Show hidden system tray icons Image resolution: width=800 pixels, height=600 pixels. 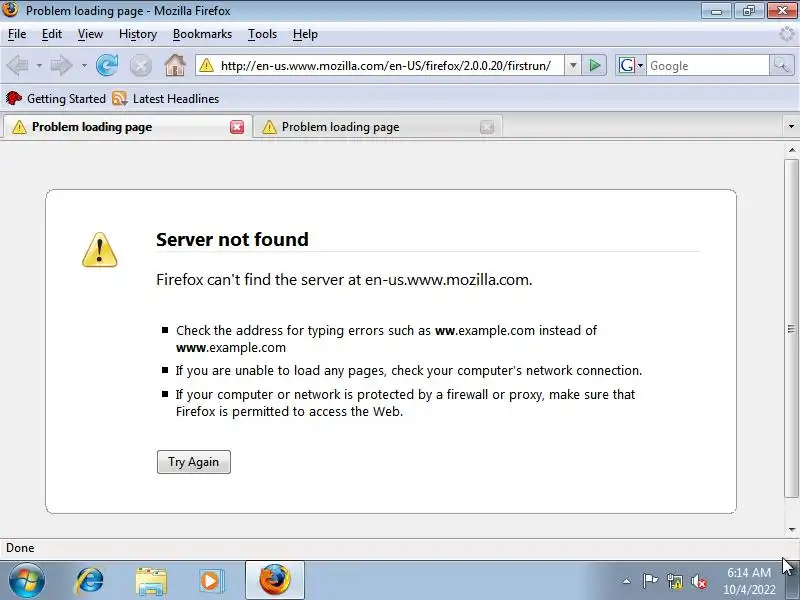point(626,581)
